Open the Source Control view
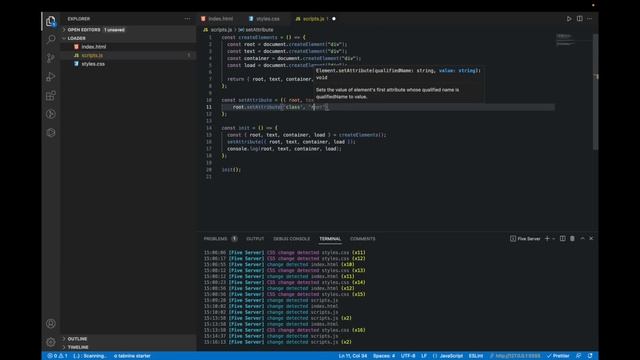640x360 pixels. point(51,58)
